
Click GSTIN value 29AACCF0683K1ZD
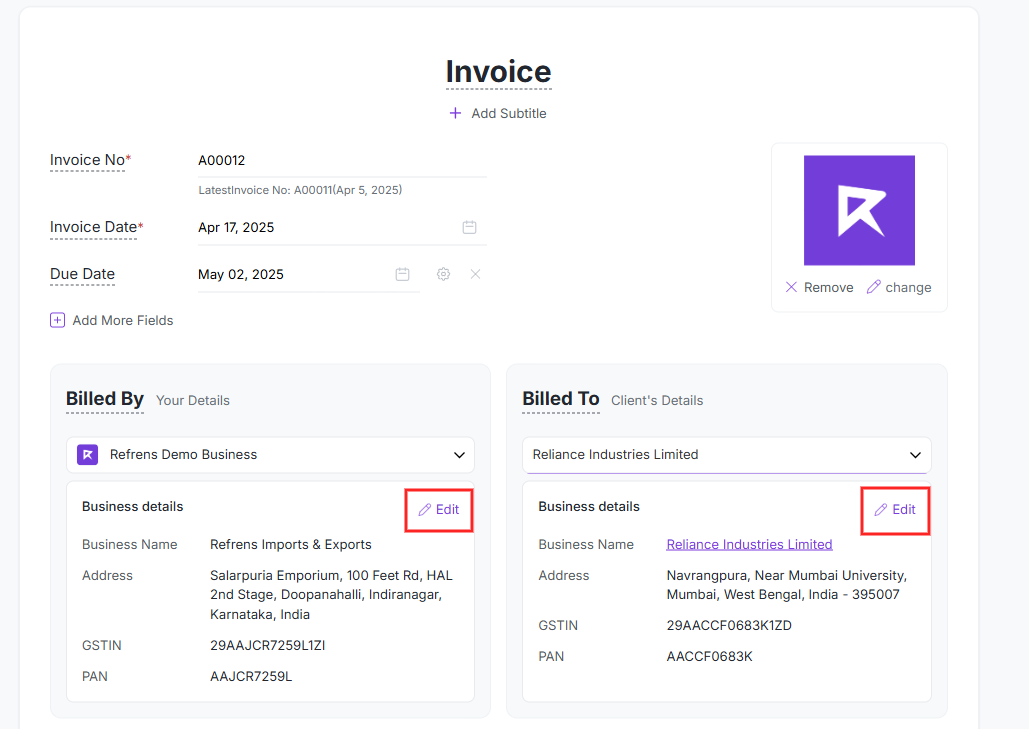pos(729,625)
